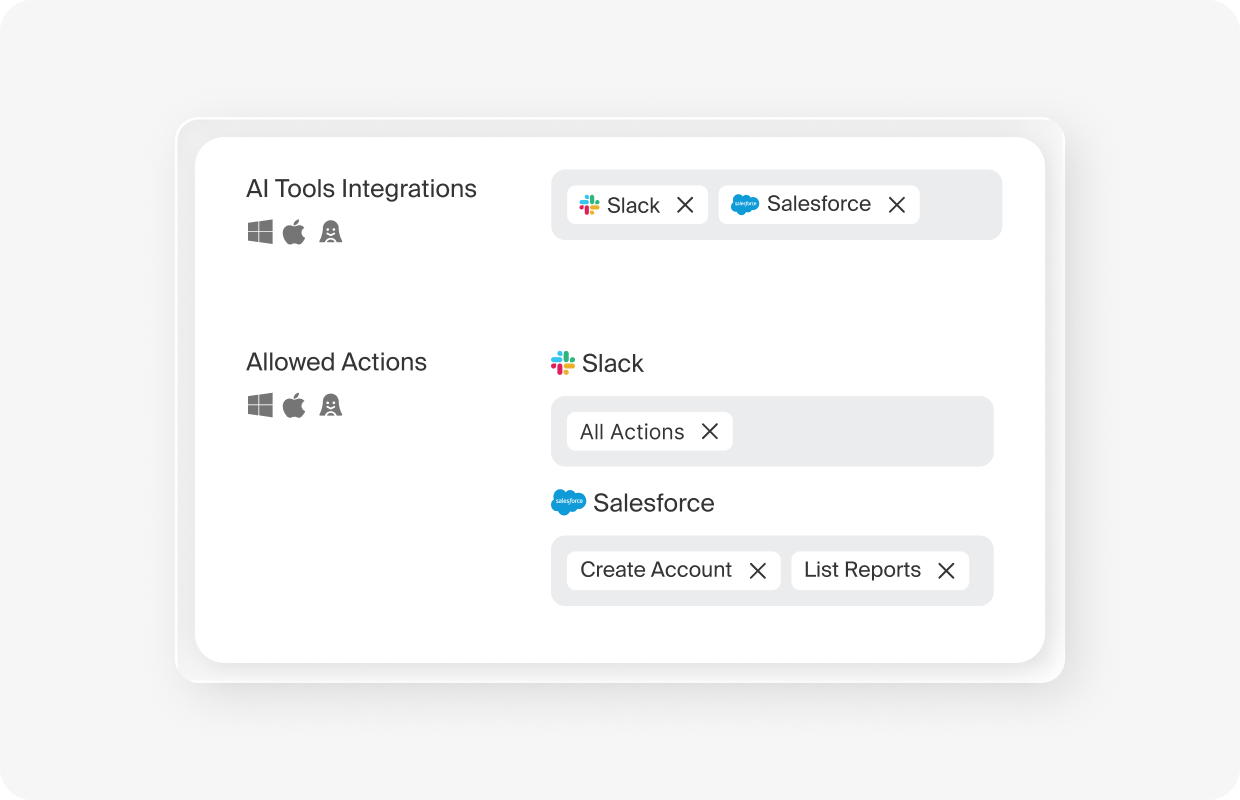The image size is (1240, 800).
Task: Remove the Slack integration tag
Action: [x=685, y=205]
